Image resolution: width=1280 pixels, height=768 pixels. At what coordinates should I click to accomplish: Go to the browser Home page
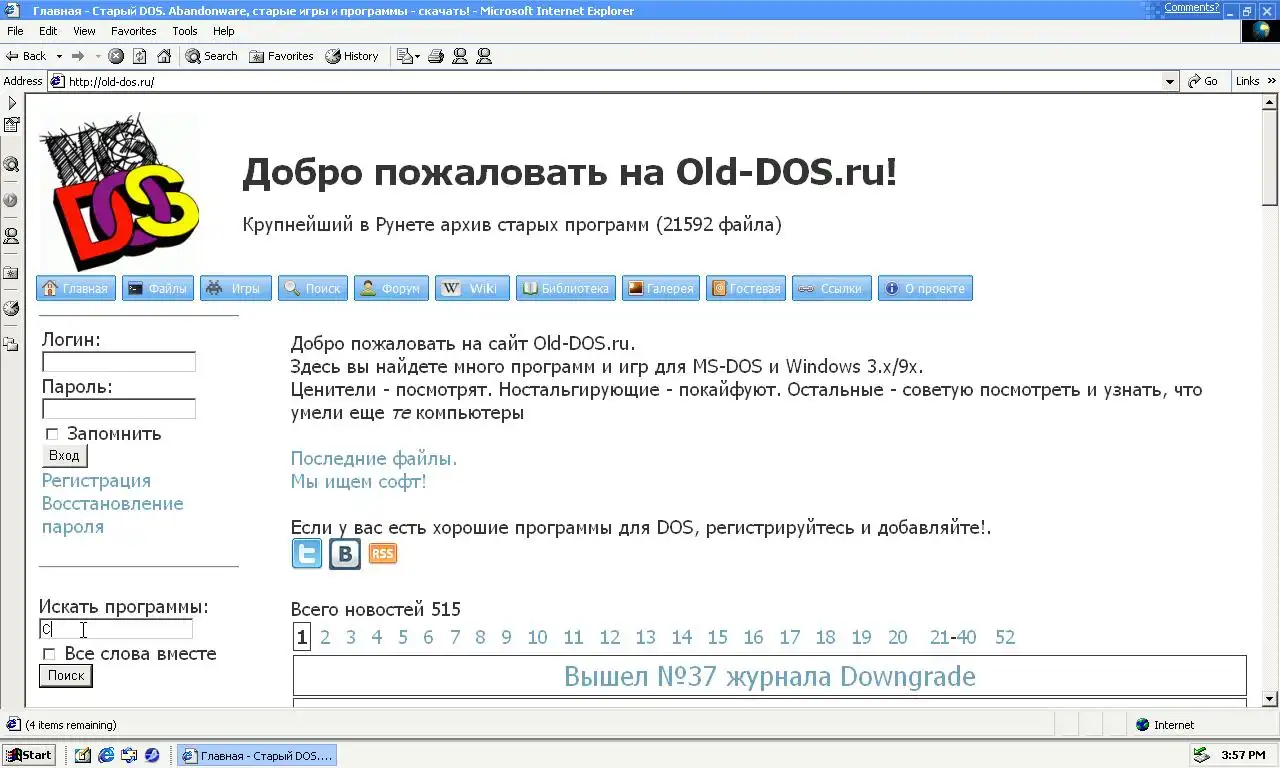164,56
